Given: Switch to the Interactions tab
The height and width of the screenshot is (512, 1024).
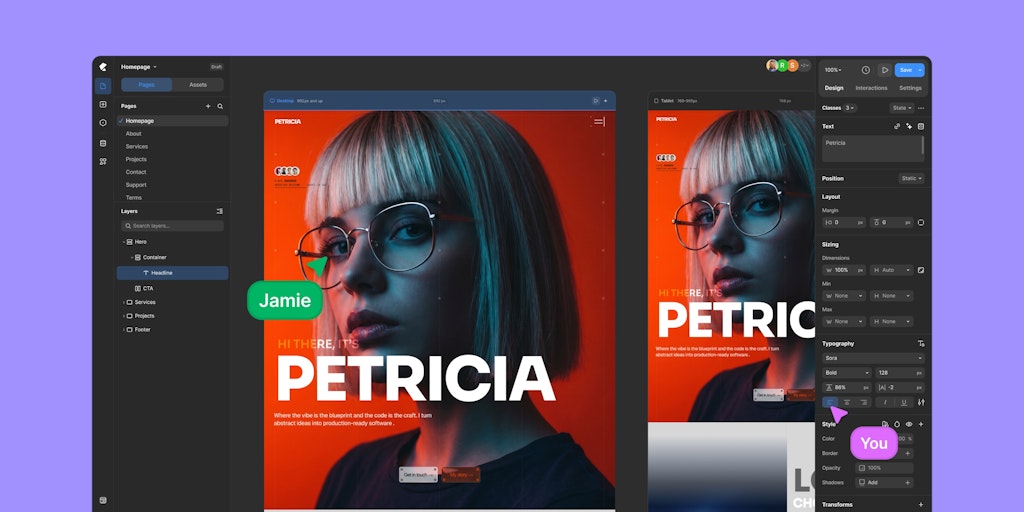Looking at the screenshot, I should click(x=871, y=88).
